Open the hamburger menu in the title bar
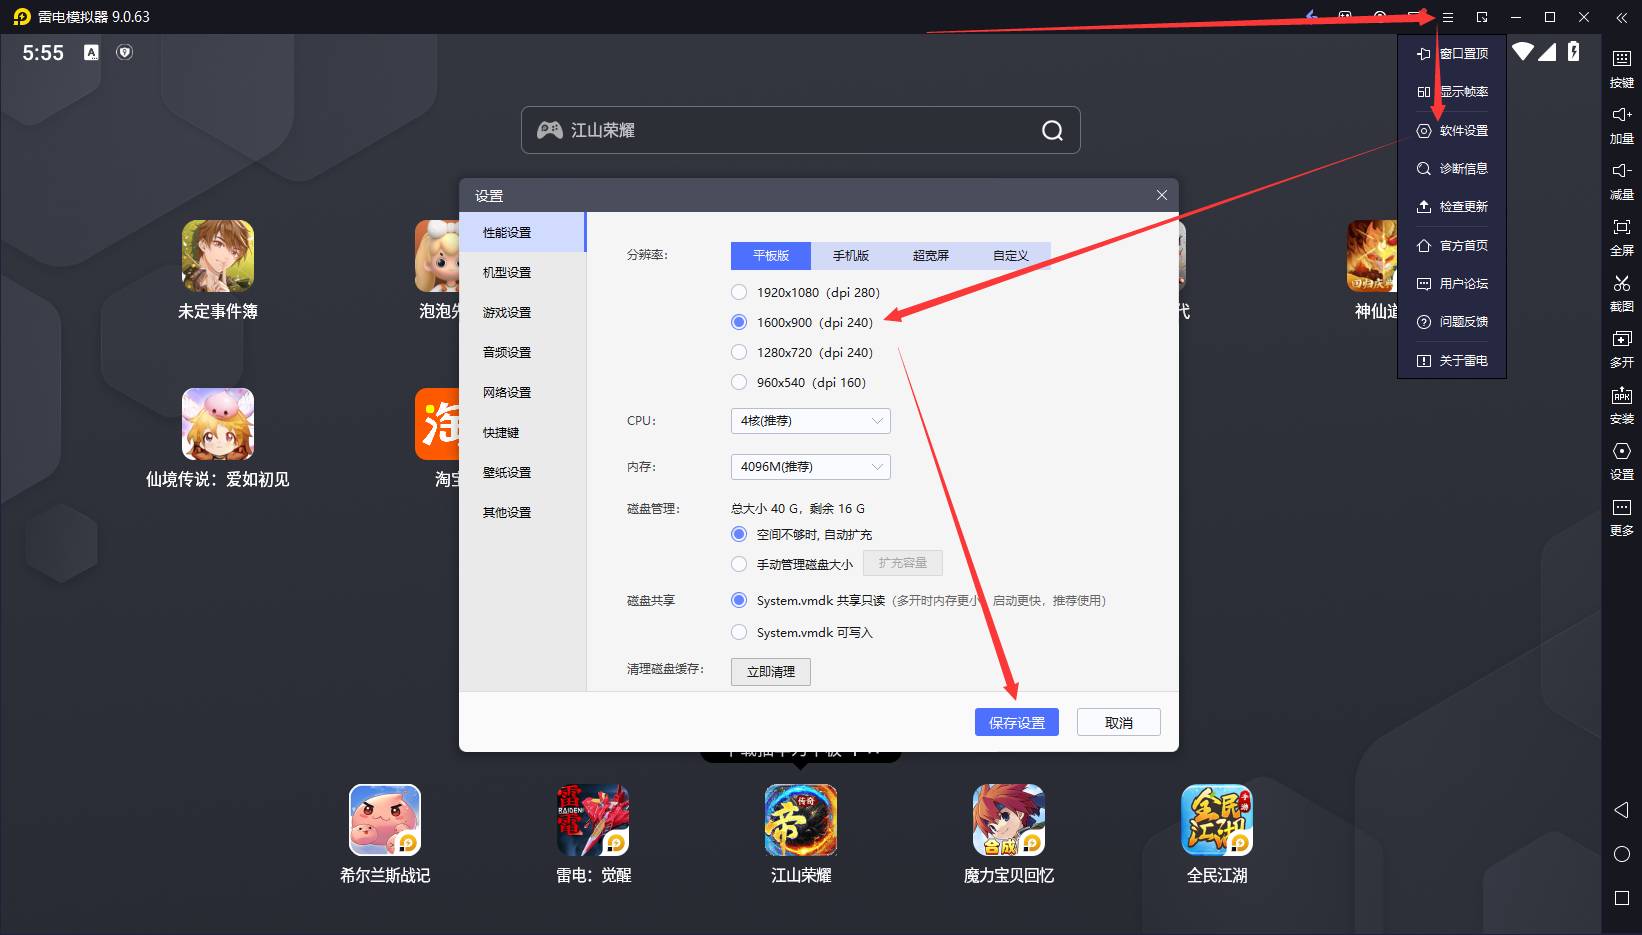The width and height of the screenshot is (1642, 935). point(1447,17)
